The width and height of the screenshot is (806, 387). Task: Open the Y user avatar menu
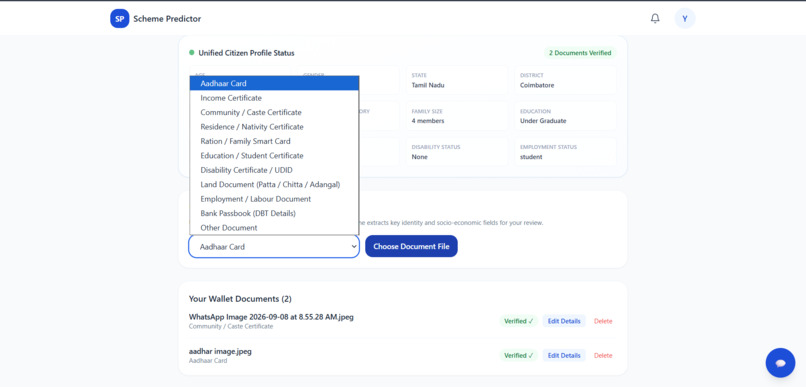685,19
